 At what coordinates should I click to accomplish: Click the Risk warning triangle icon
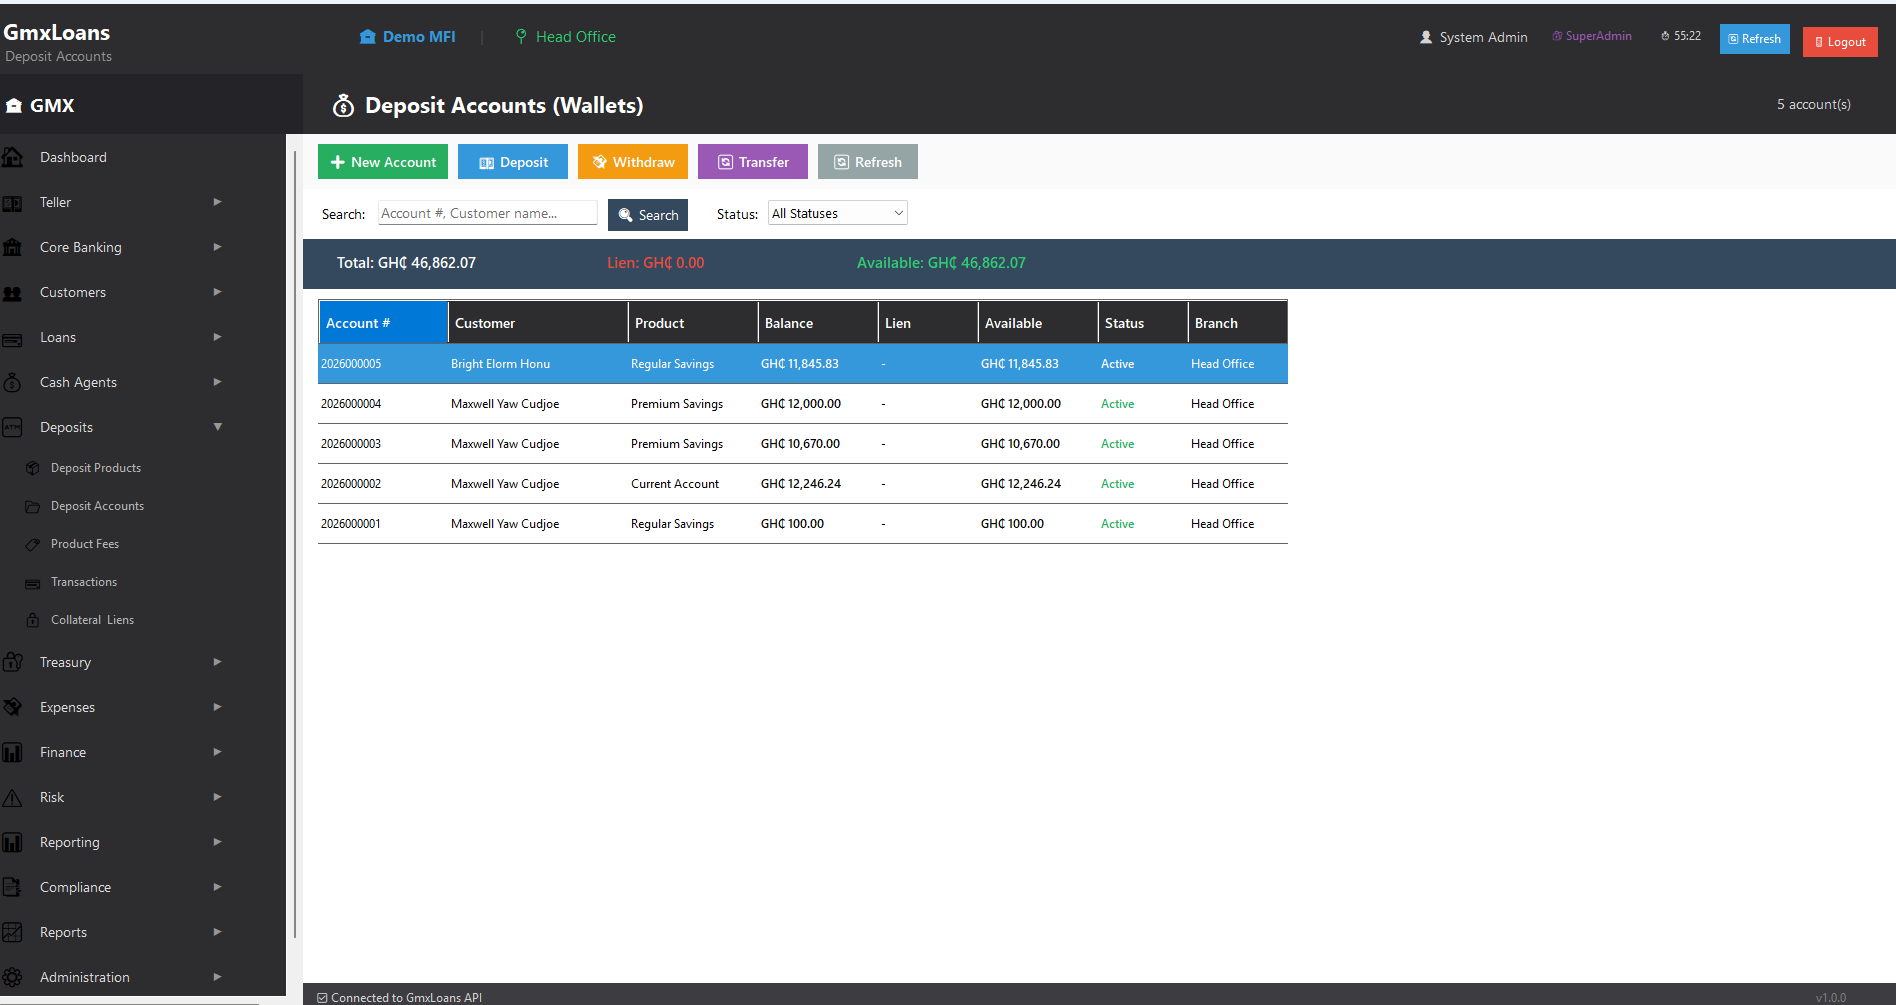[x=12, y=797]
